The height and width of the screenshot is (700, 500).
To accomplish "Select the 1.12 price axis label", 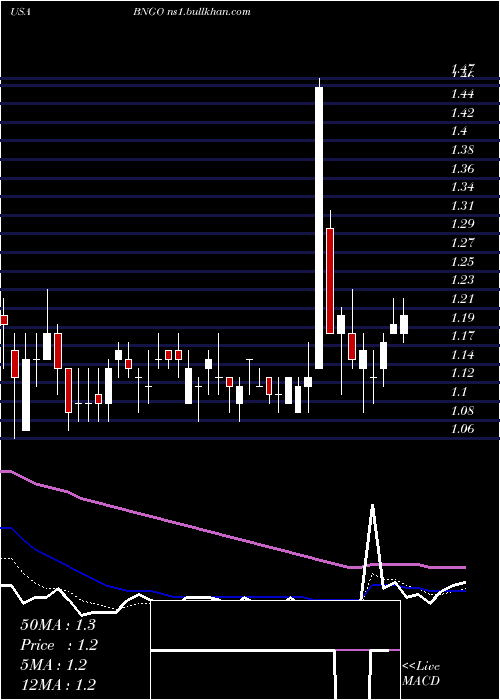I will pyautogui.click(x=462, y=373).
